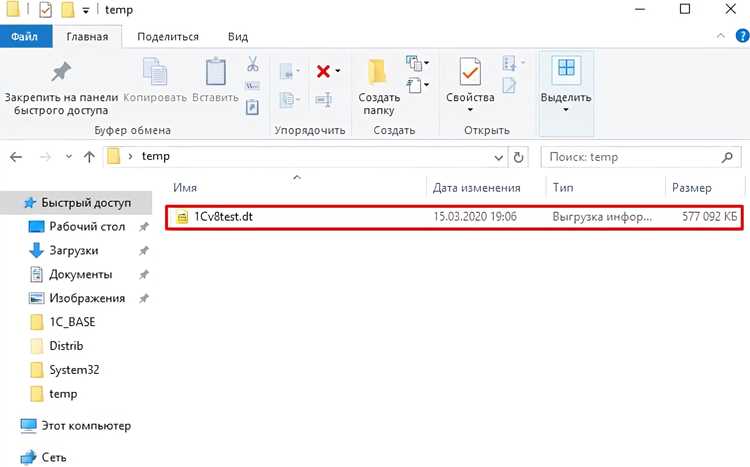Viewport: 750px width, 467px height.
Task: Click the scissors cut icon
Action: 253,64
